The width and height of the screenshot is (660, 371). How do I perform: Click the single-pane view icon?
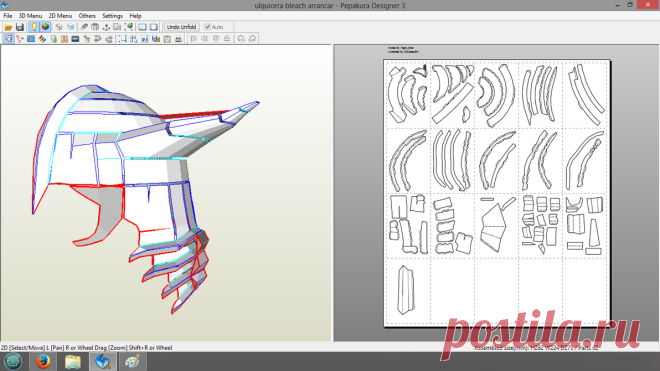tap(154, 27)
